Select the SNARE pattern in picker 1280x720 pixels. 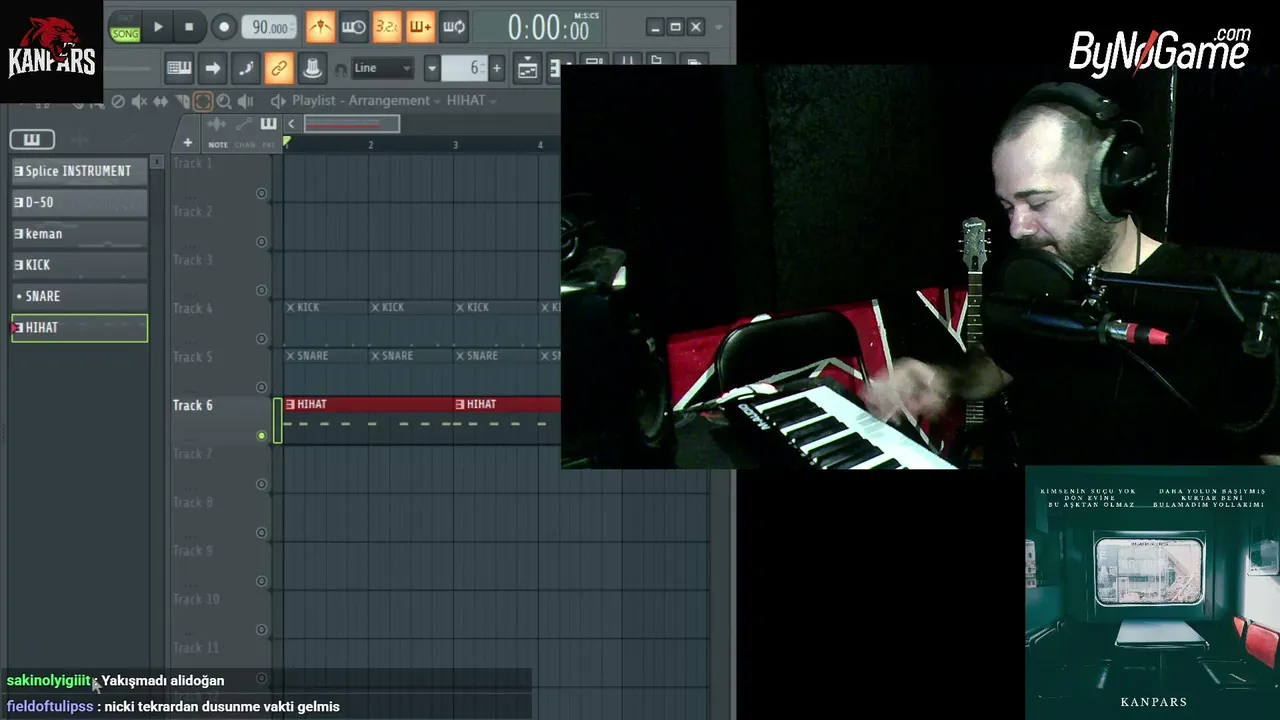pyautogui.click(x=79, y=296)
